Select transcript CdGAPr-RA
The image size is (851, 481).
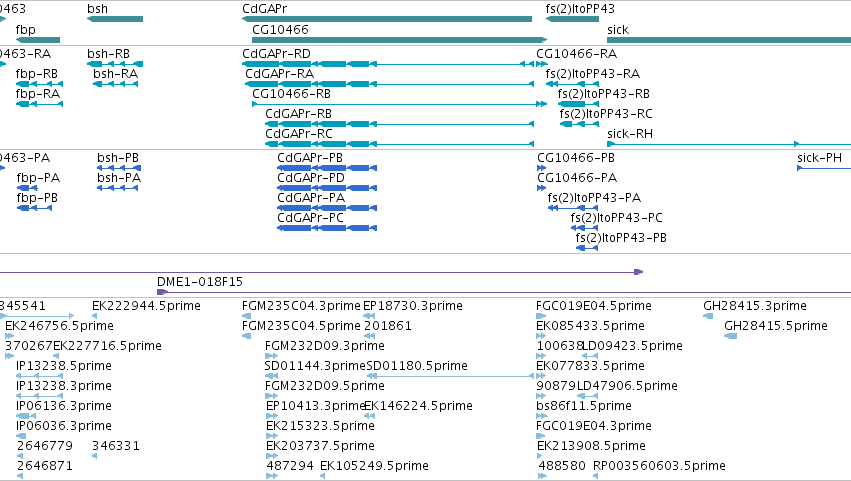tap(390, 84)
